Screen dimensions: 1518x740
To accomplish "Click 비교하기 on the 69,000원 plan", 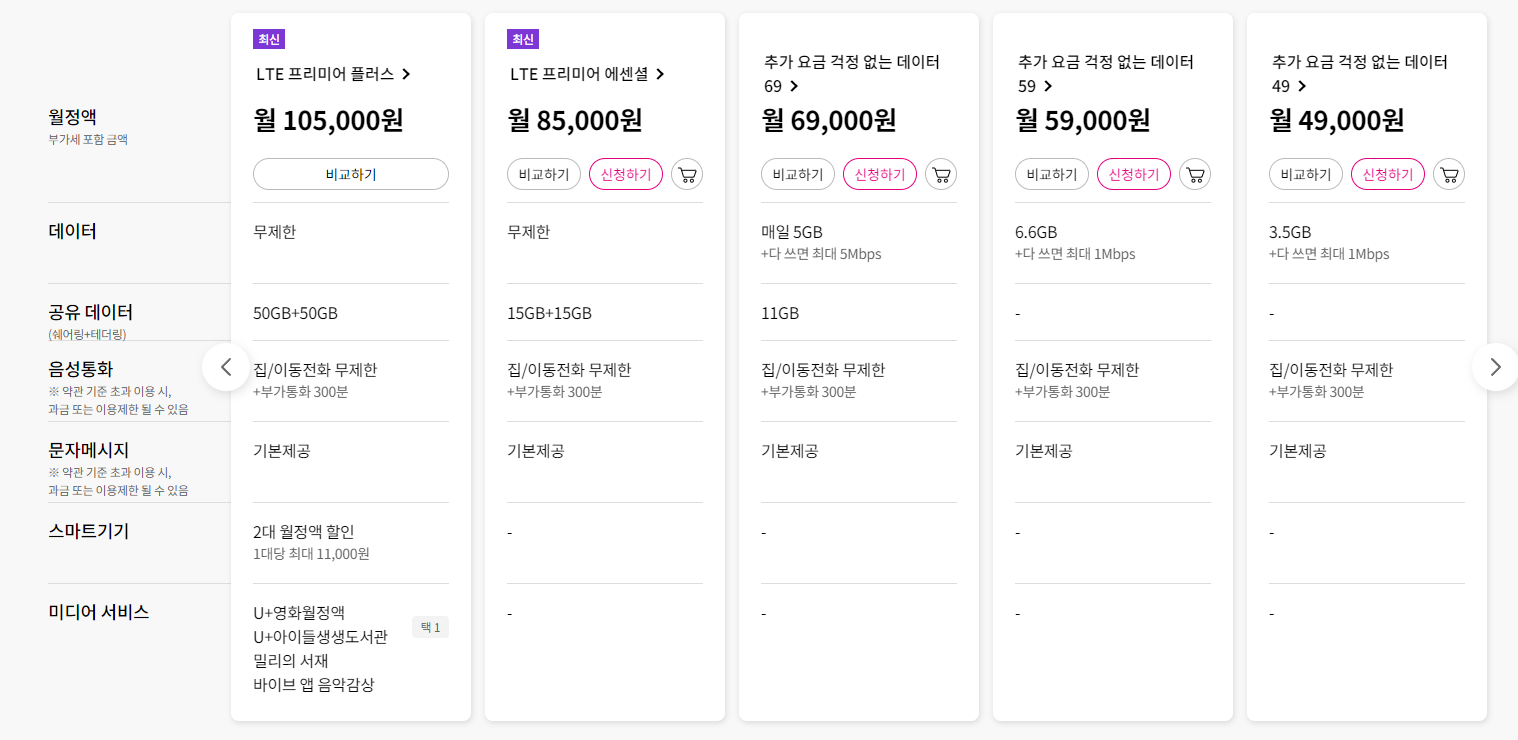I will tap(798, 174).
